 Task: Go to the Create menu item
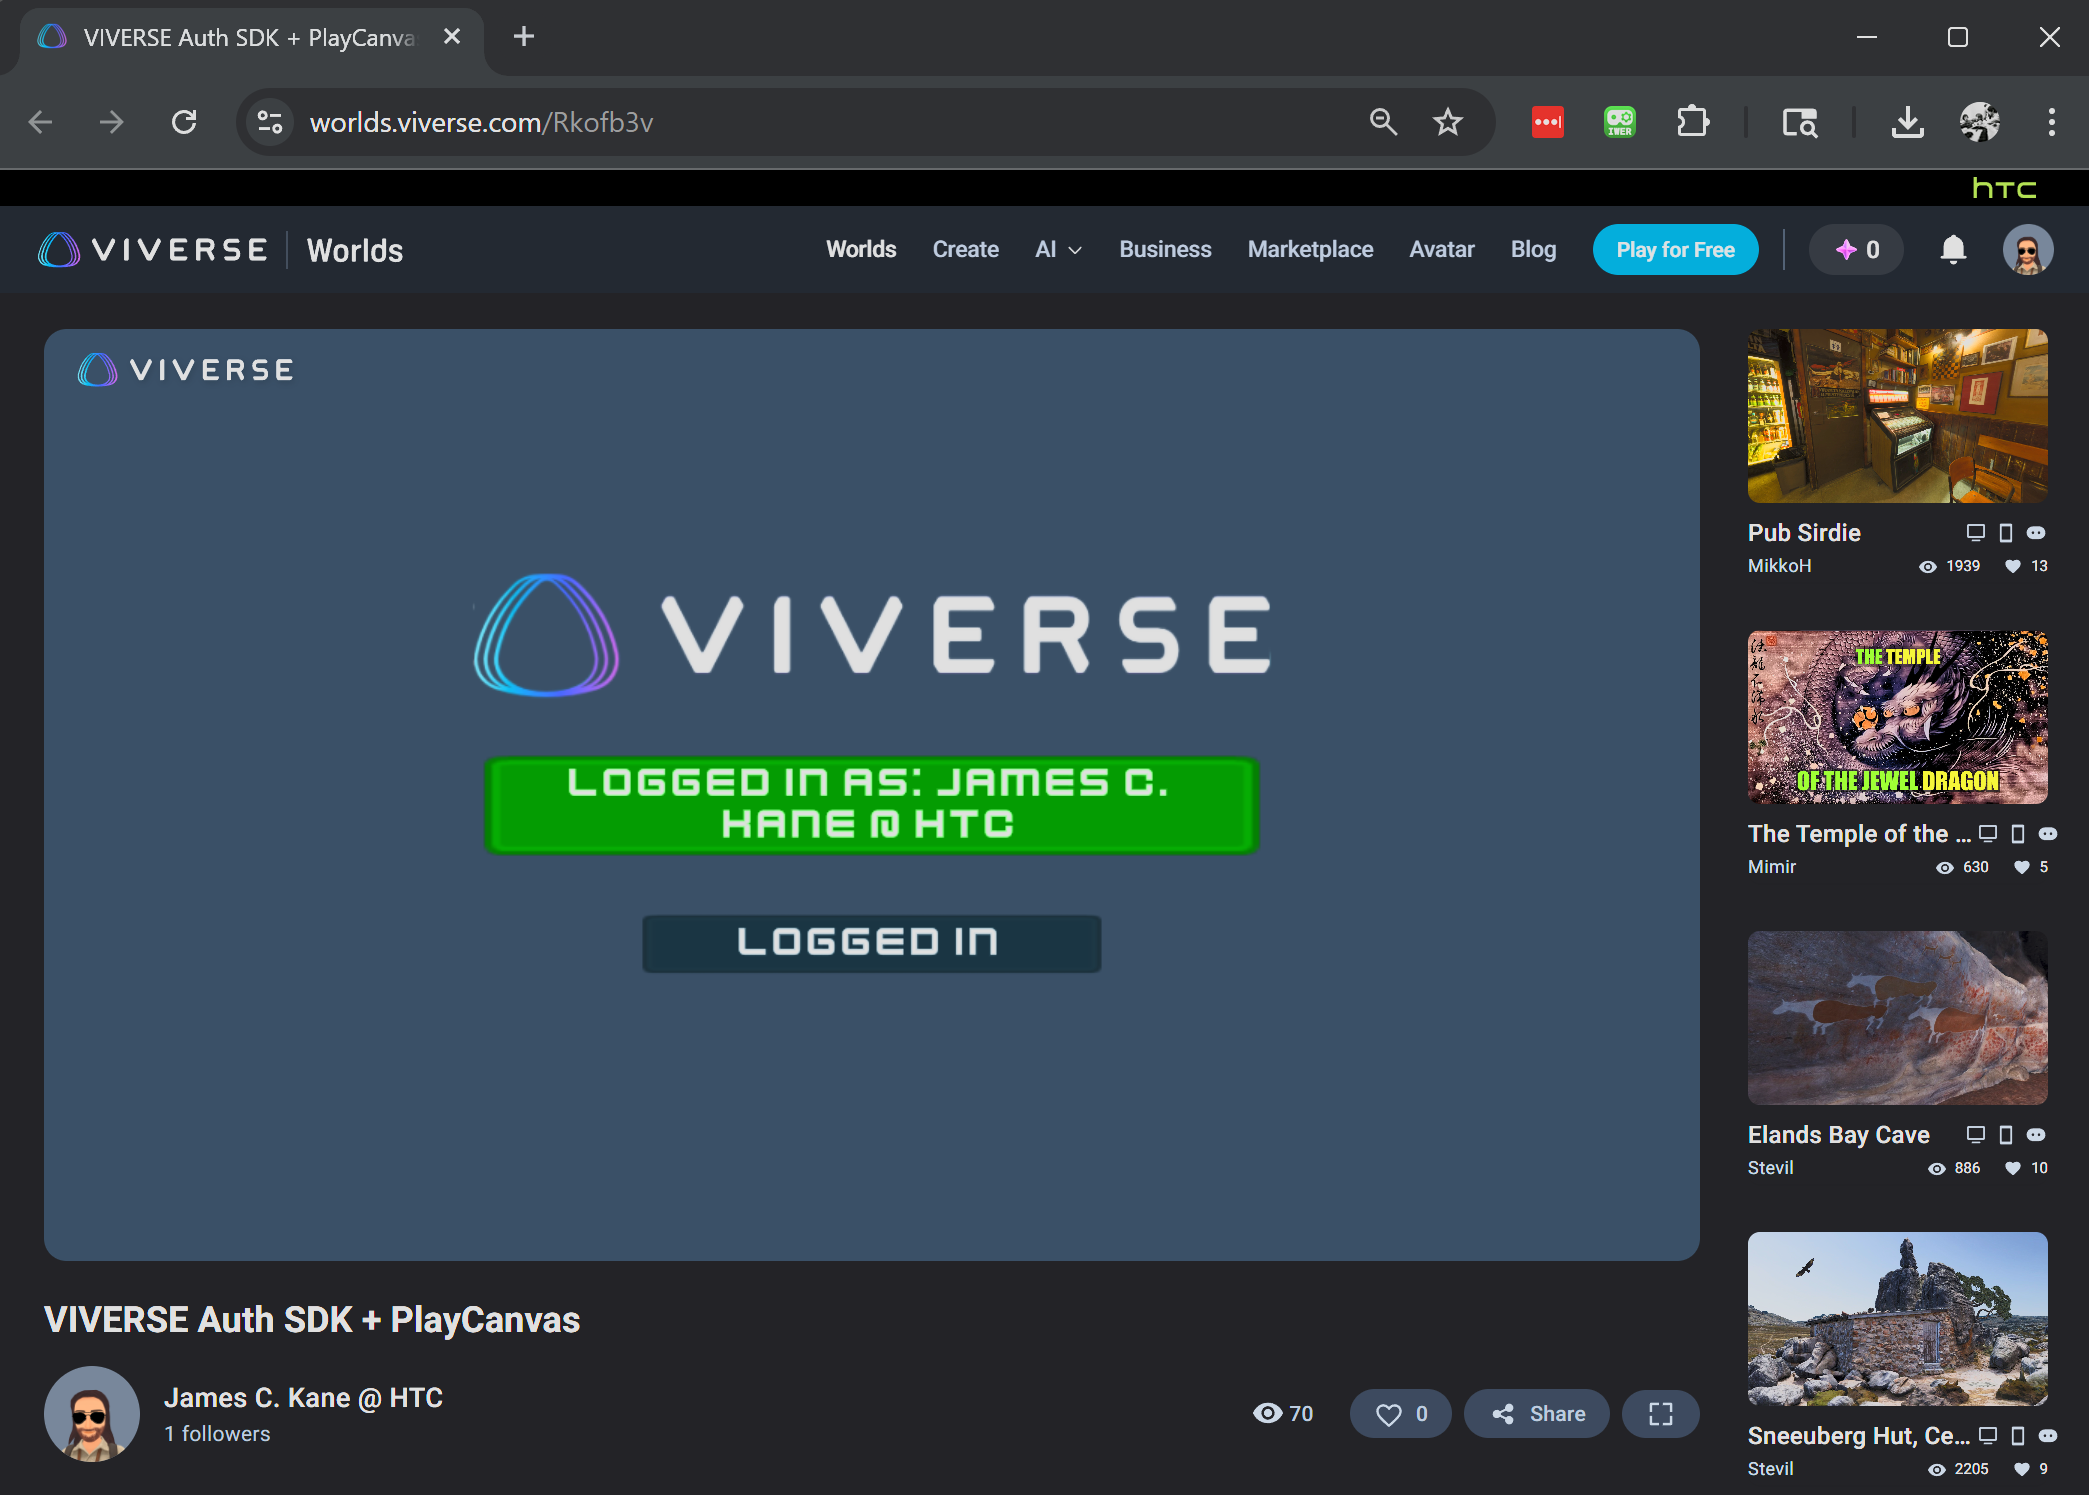coord(965,250)
